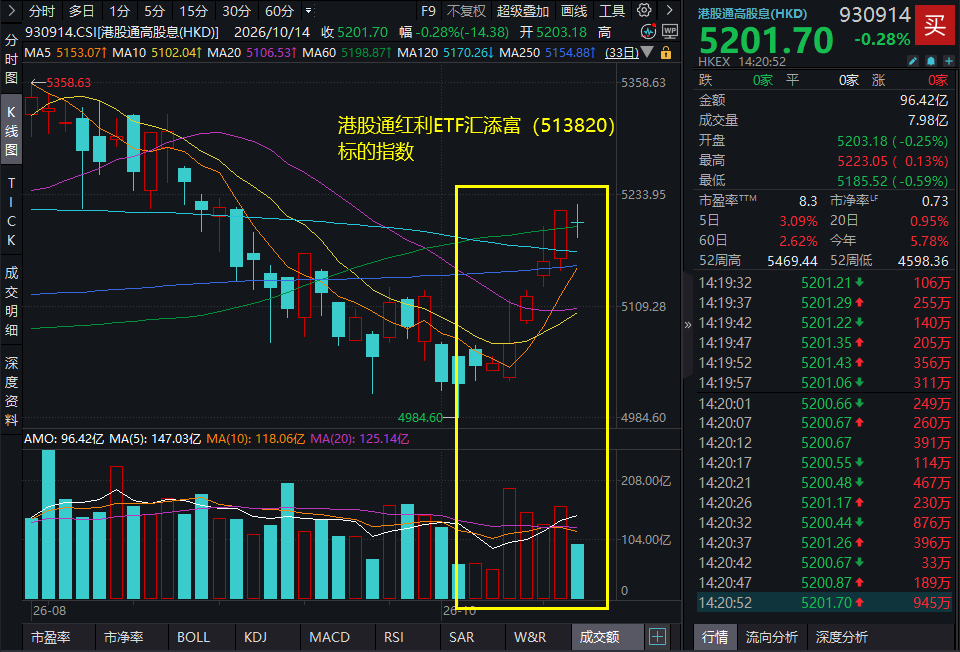Switch to 多日 timeframe
This screenshot has width=960, height=652.
point(81,11)
